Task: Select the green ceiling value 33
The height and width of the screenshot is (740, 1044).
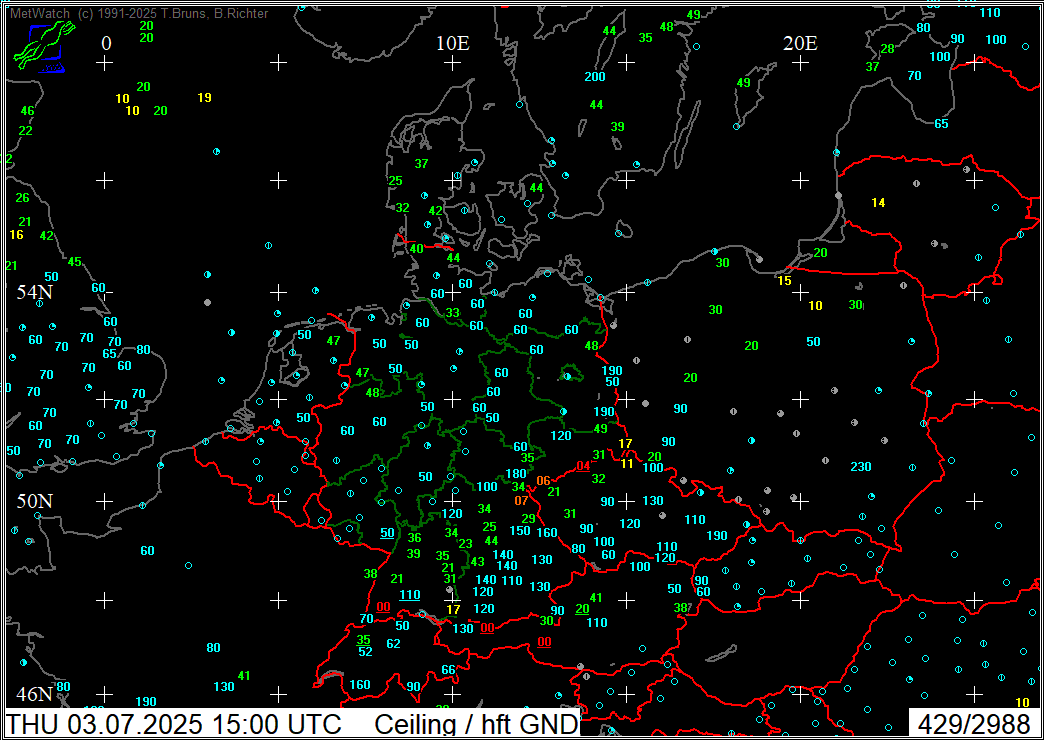Action: (453, 312)
